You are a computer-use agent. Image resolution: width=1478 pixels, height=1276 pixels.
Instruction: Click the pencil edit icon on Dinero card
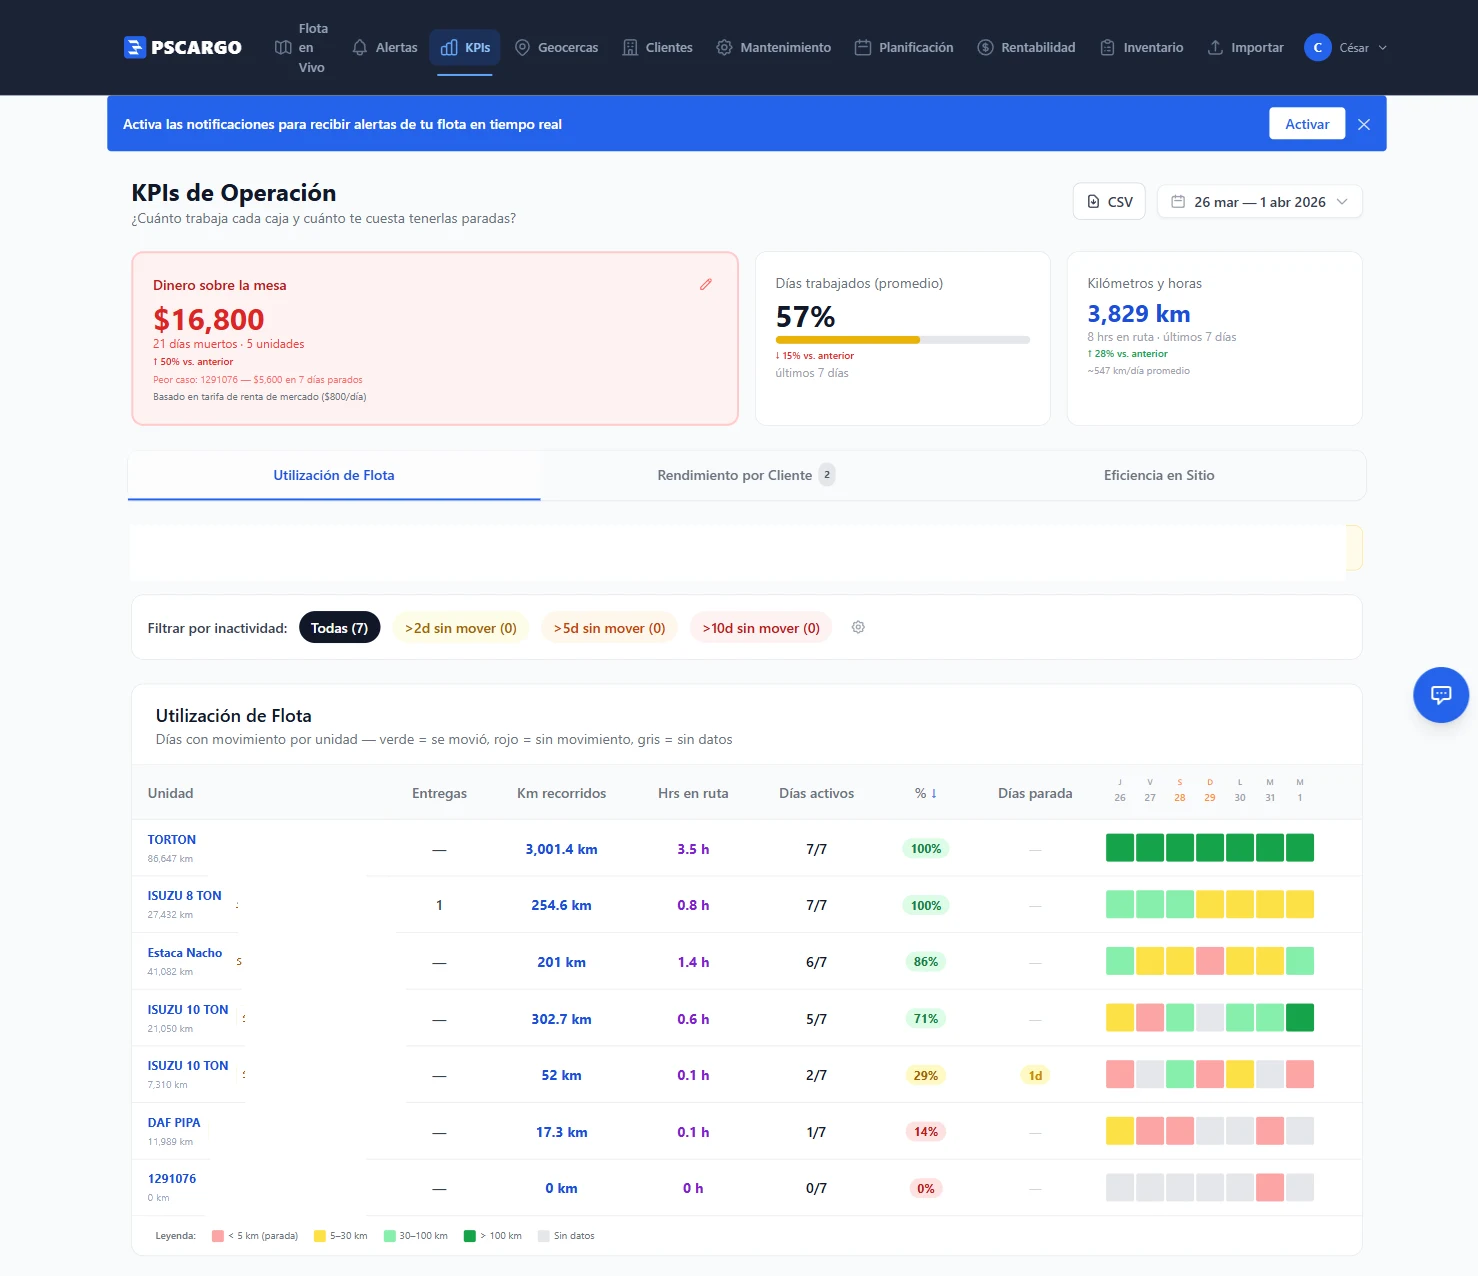(705, 285)
